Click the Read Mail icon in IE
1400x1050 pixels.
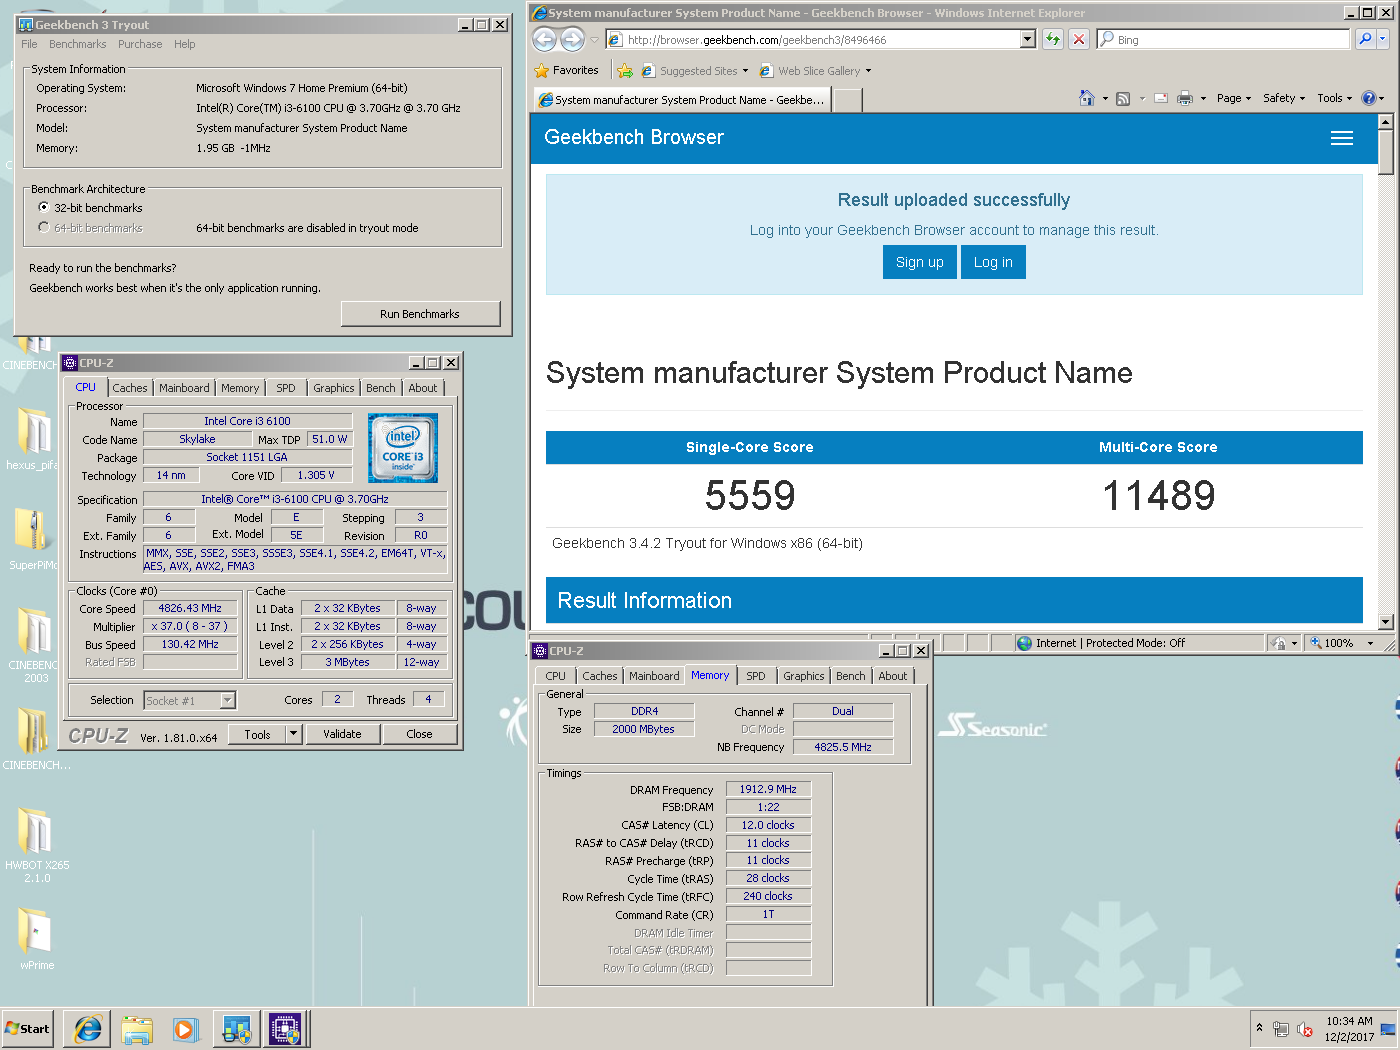(x=1161, y=98)
